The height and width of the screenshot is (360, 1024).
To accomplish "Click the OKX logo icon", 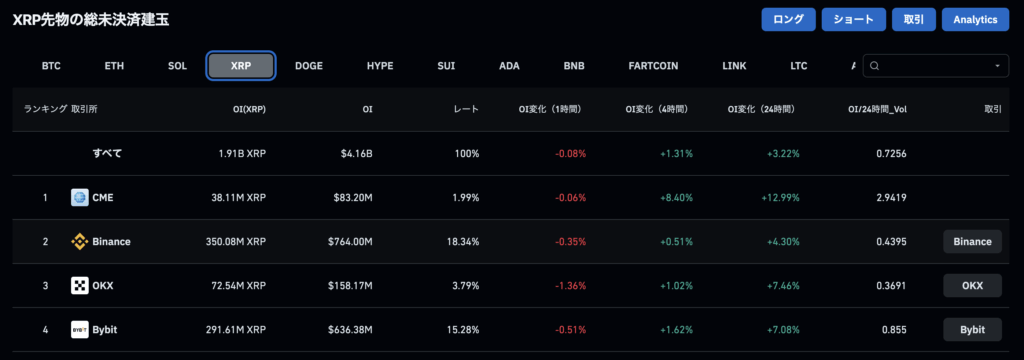I will pos(80,286).
